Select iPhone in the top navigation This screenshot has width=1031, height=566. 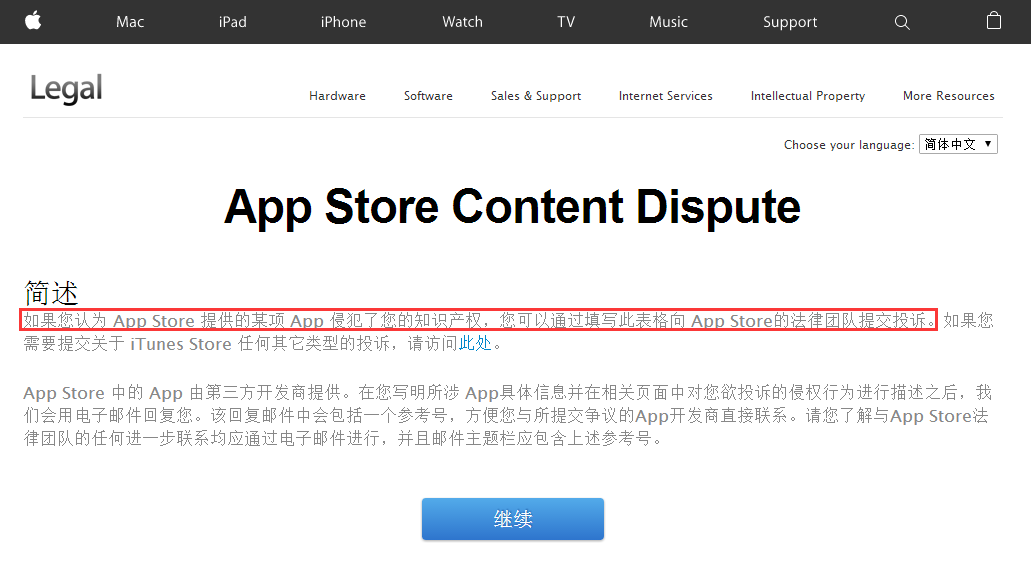click(343, 22)
